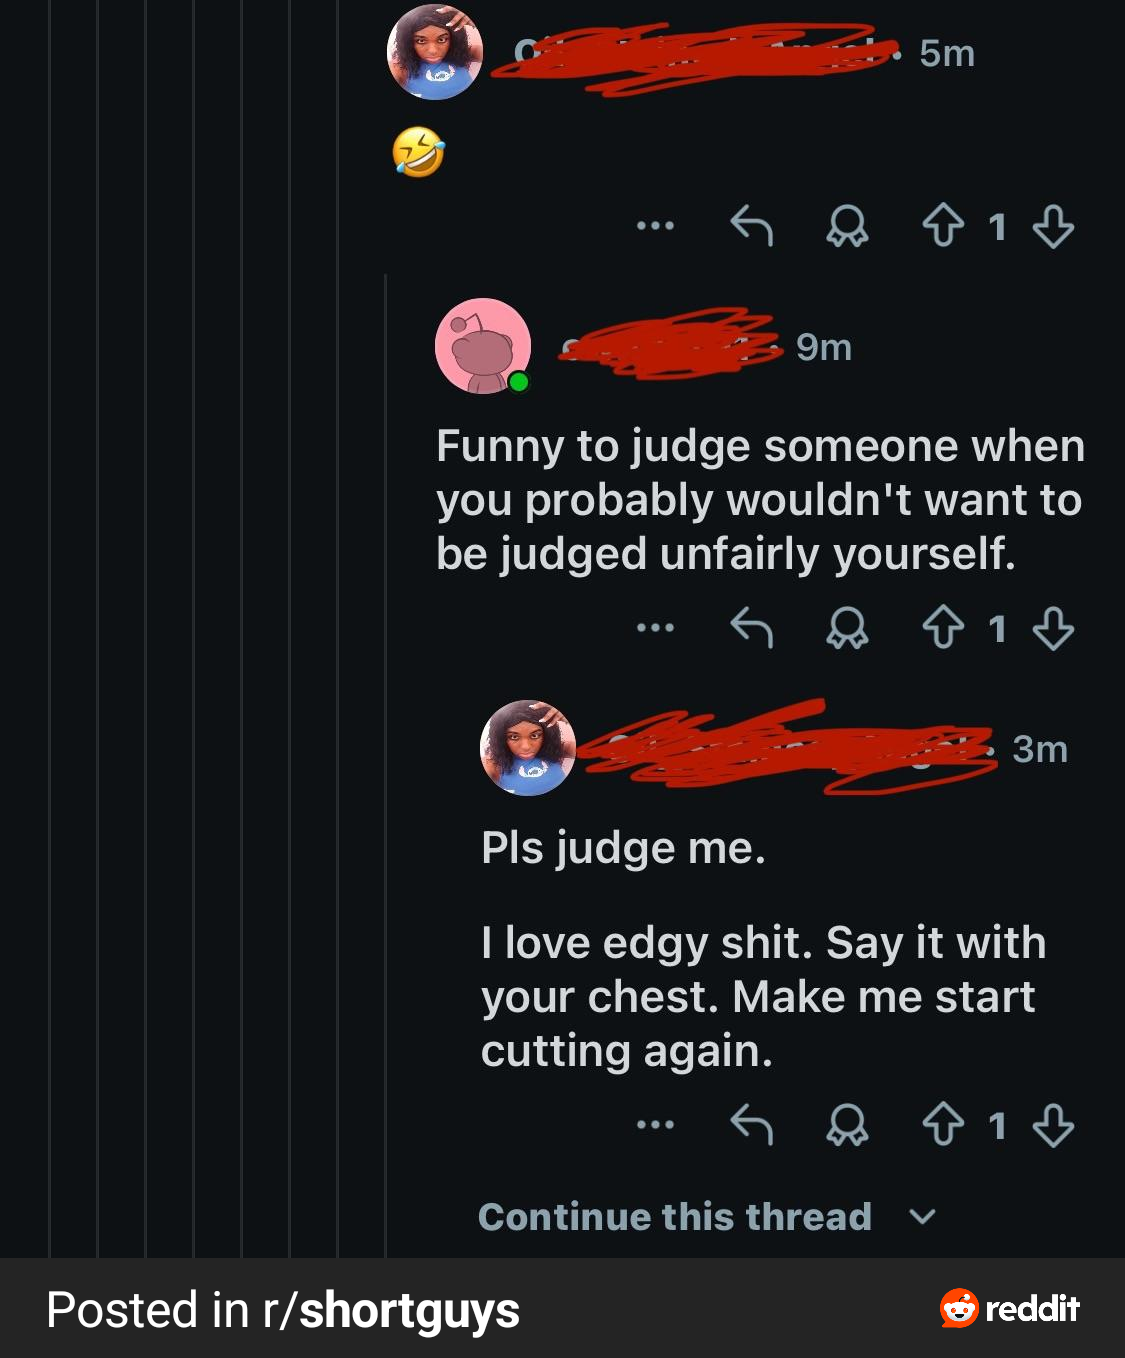The width and height of the screenshot is (1125, 1358).
Task: Upvote the "Funny to judge someone" comment
Action: click(x=942, y=629)
